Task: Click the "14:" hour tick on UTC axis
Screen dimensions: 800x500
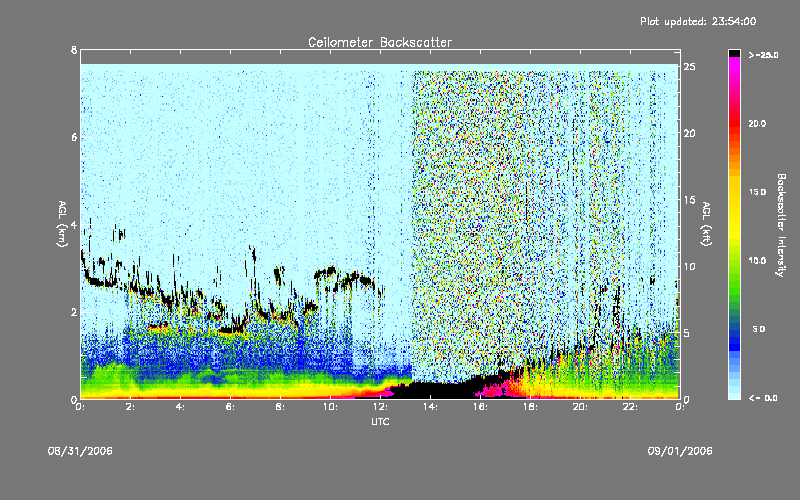Action: click(430, 407)
